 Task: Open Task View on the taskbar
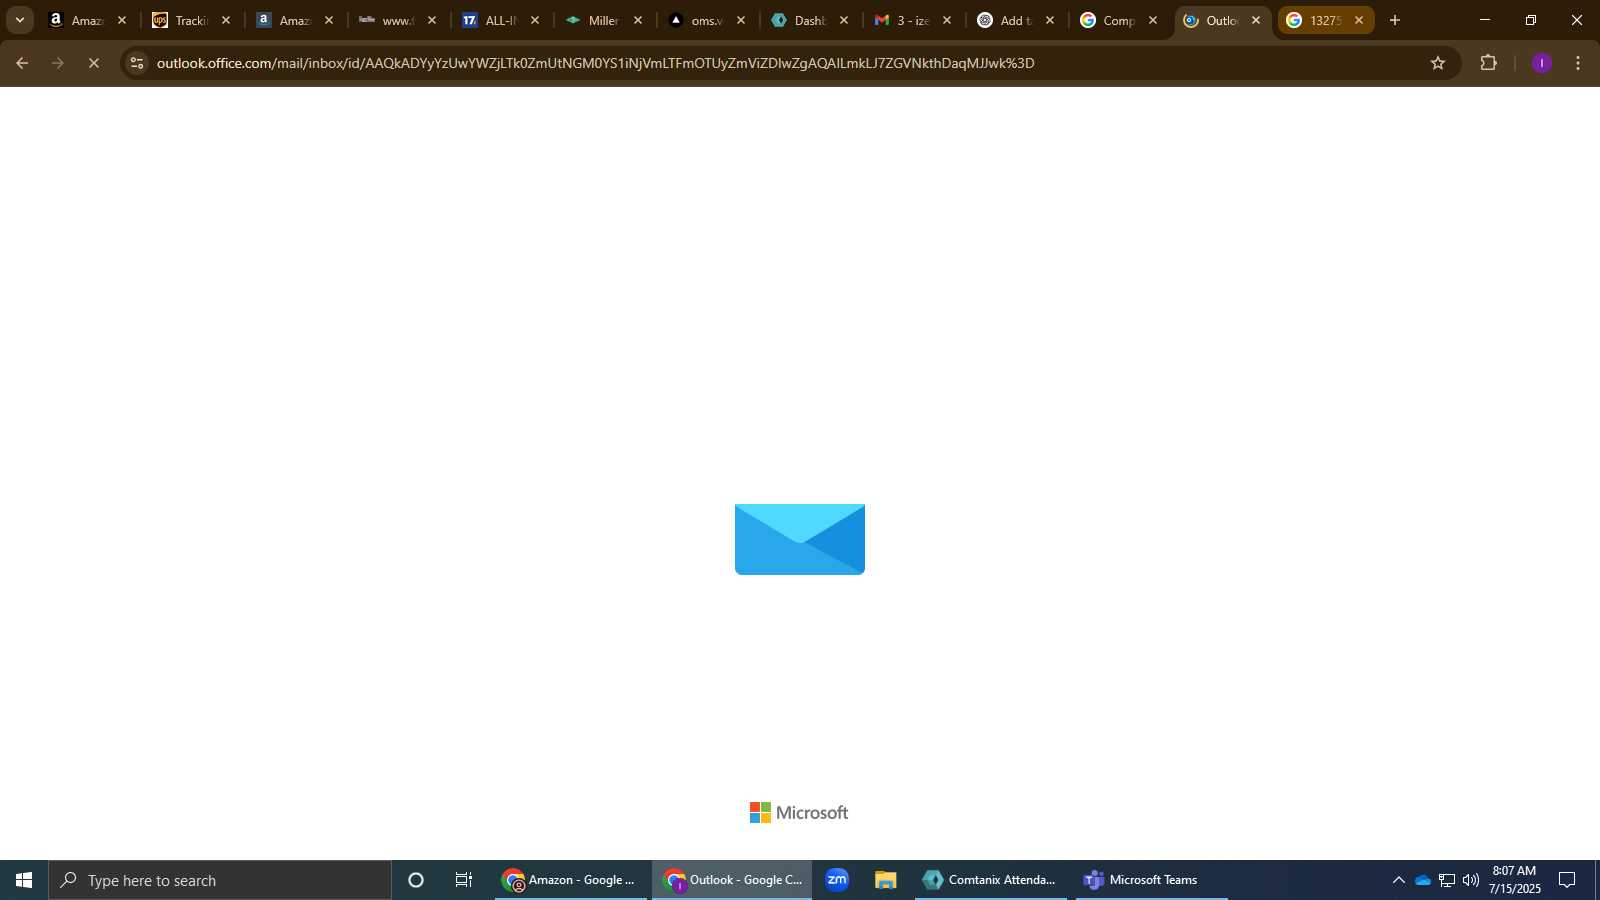tap(464, 880)
